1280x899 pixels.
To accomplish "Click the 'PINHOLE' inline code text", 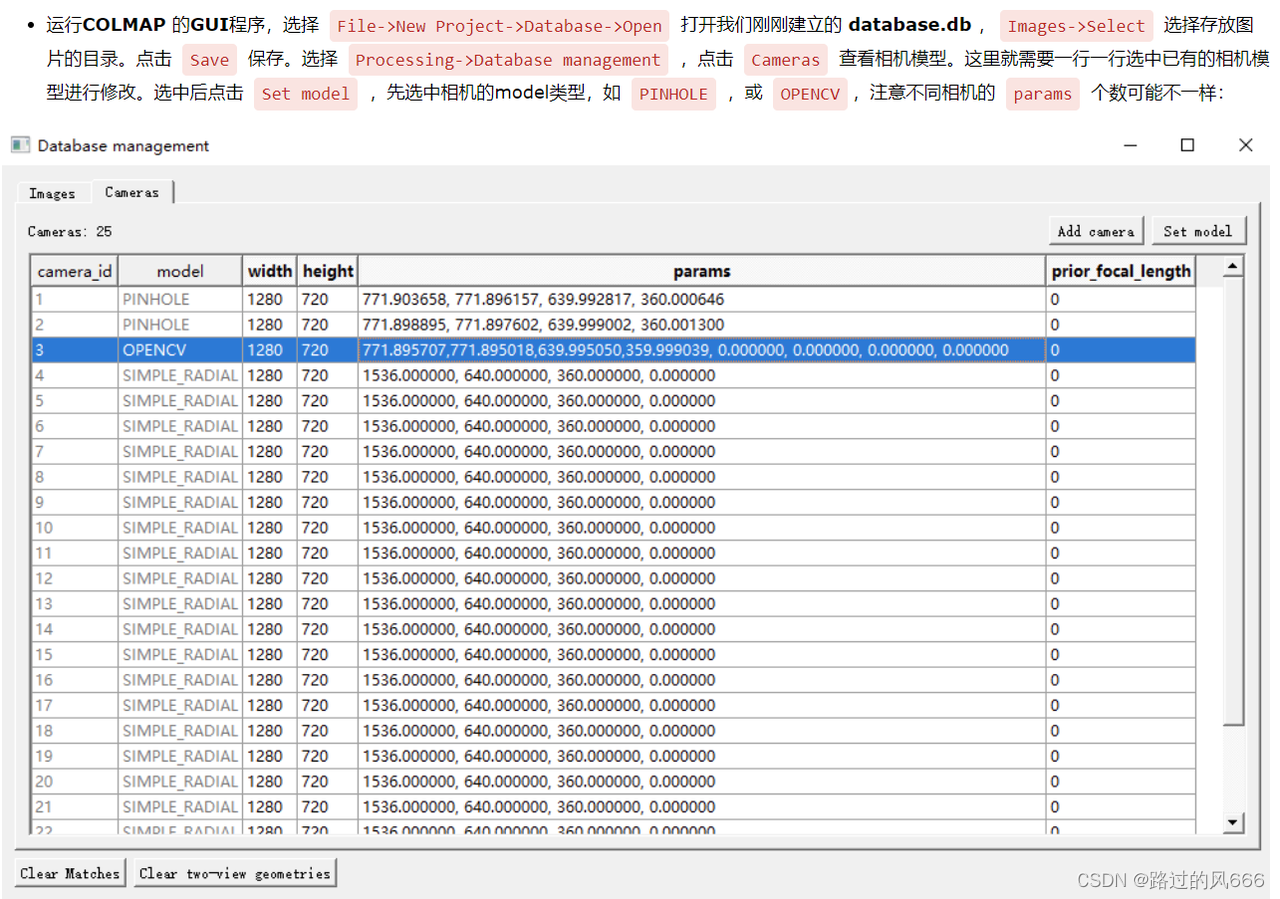I will point(674,94).
